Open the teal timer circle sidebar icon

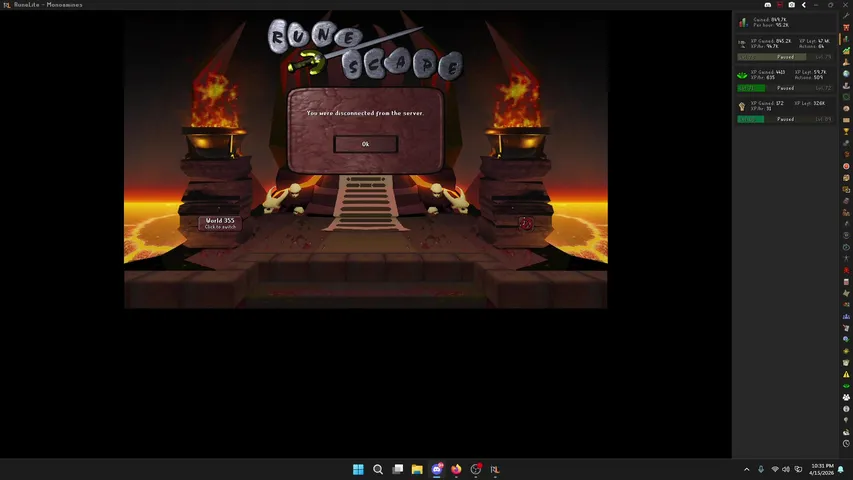coord(846,247)
